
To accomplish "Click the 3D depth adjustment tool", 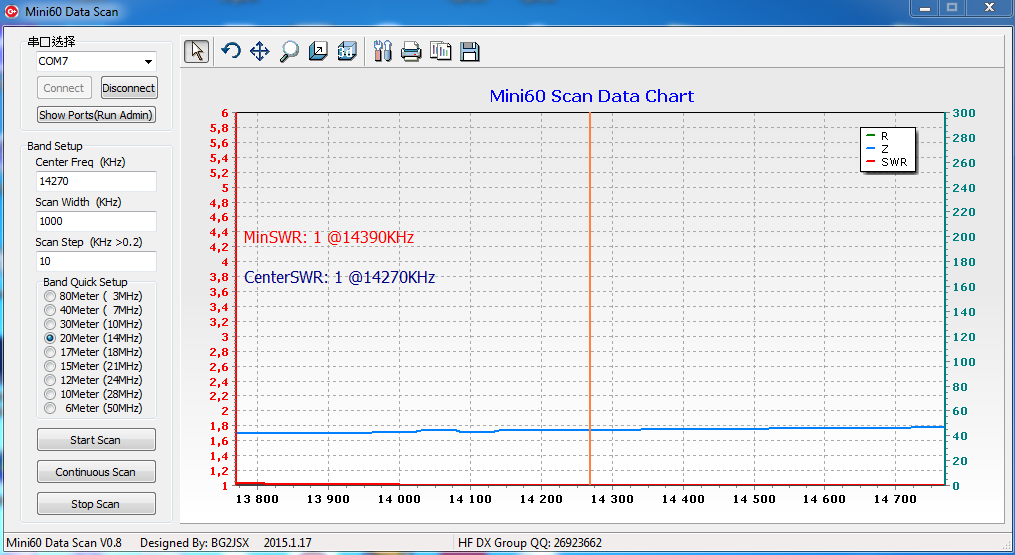I will tap(318, 51).
